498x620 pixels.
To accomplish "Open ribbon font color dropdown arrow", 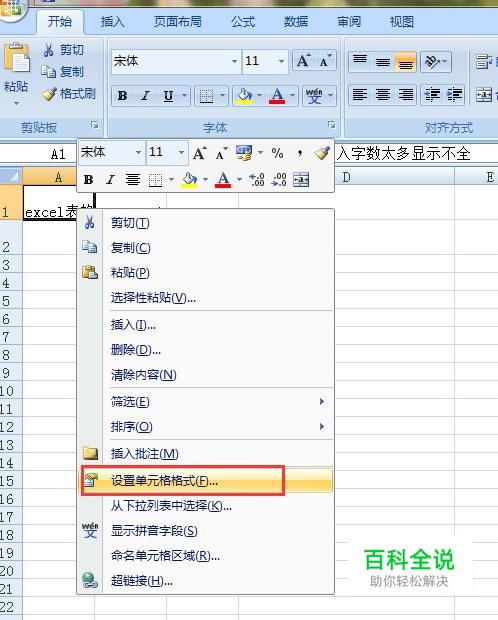I will (x=292, y=96).
